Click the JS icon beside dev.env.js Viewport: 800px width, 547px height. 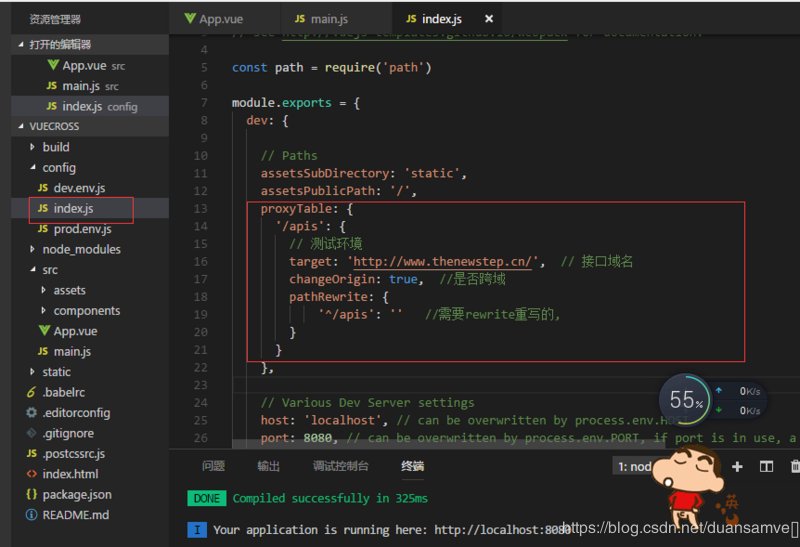43,188
